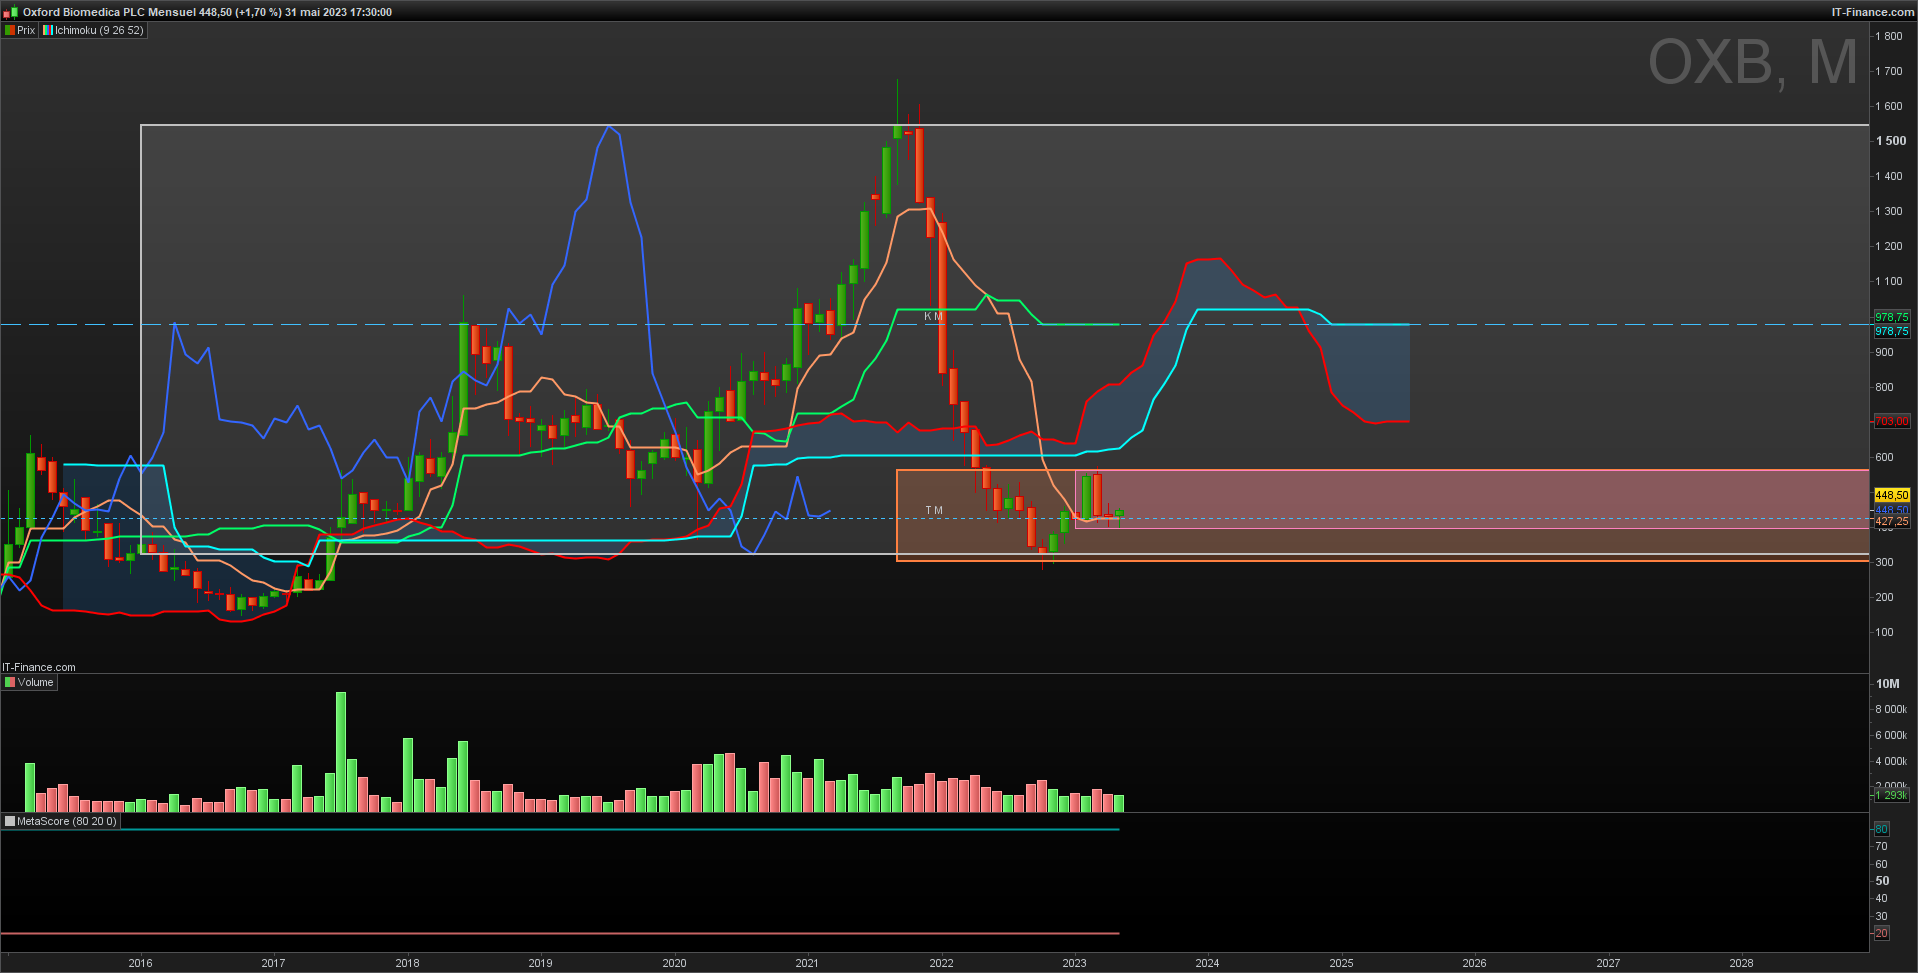This screenshot has height=973, width=1918.
Task: Click the 2025 time axis label
Action: click(x=1341, y=963)
